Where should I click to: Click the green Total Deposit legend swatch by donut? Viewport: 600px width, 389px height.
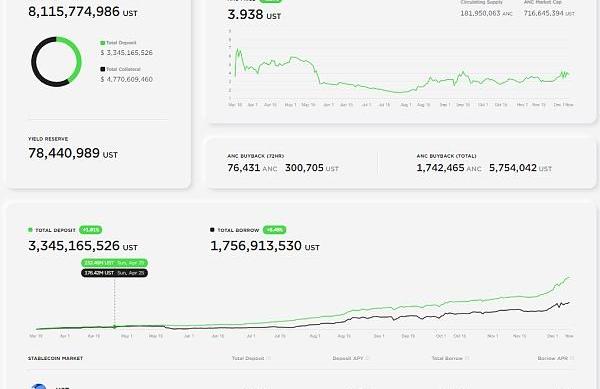(103, 43)
